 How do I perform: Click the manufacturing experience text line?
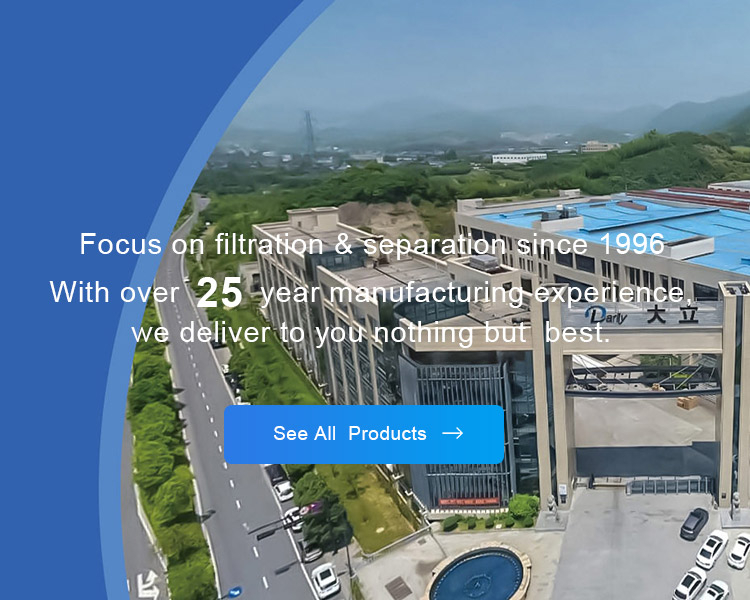476,292
